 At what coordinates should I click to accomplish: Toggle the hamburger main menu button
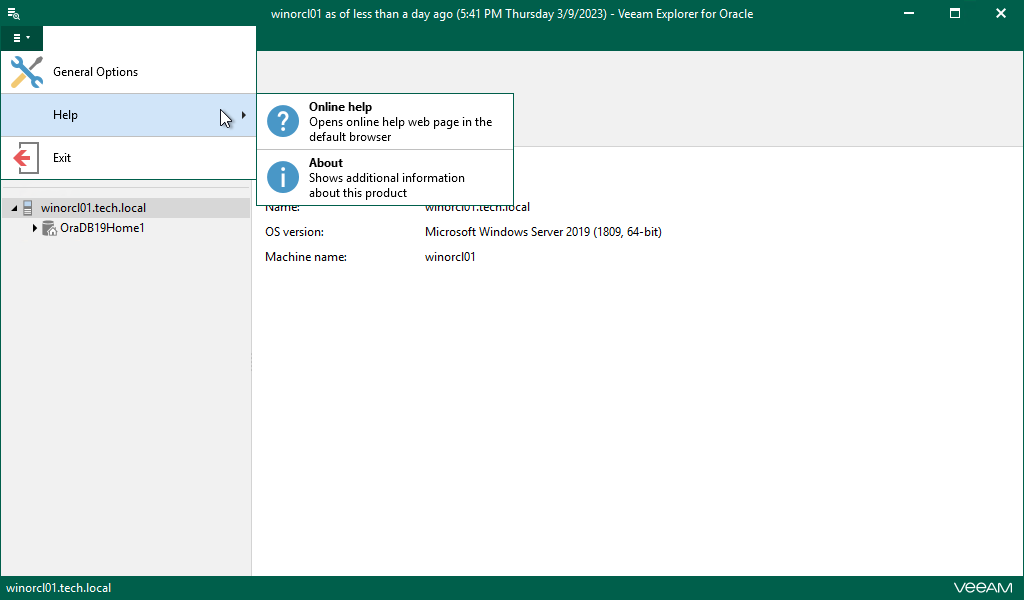coord(22,38)
